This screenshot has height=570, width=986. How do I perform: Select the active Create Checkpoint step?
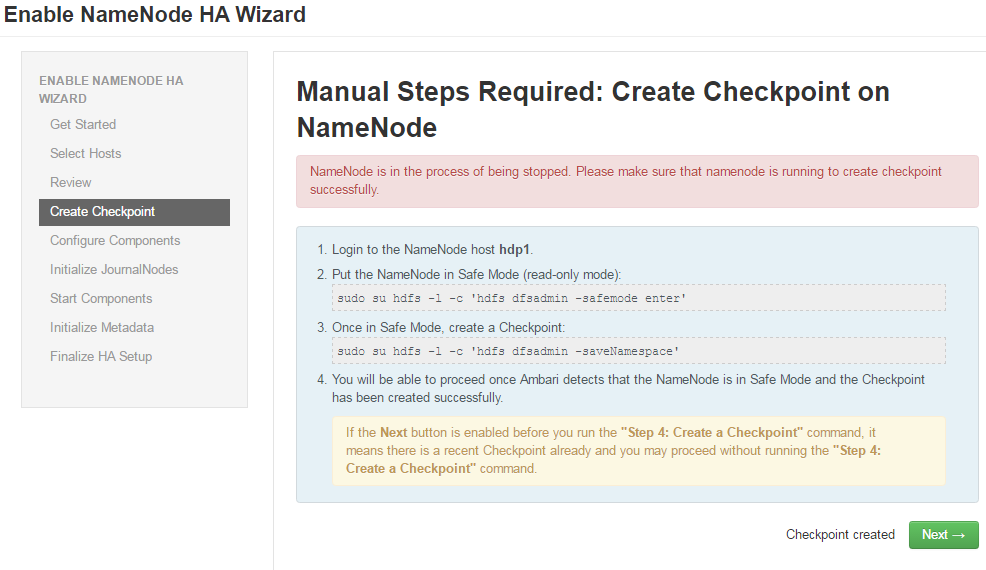135,212
